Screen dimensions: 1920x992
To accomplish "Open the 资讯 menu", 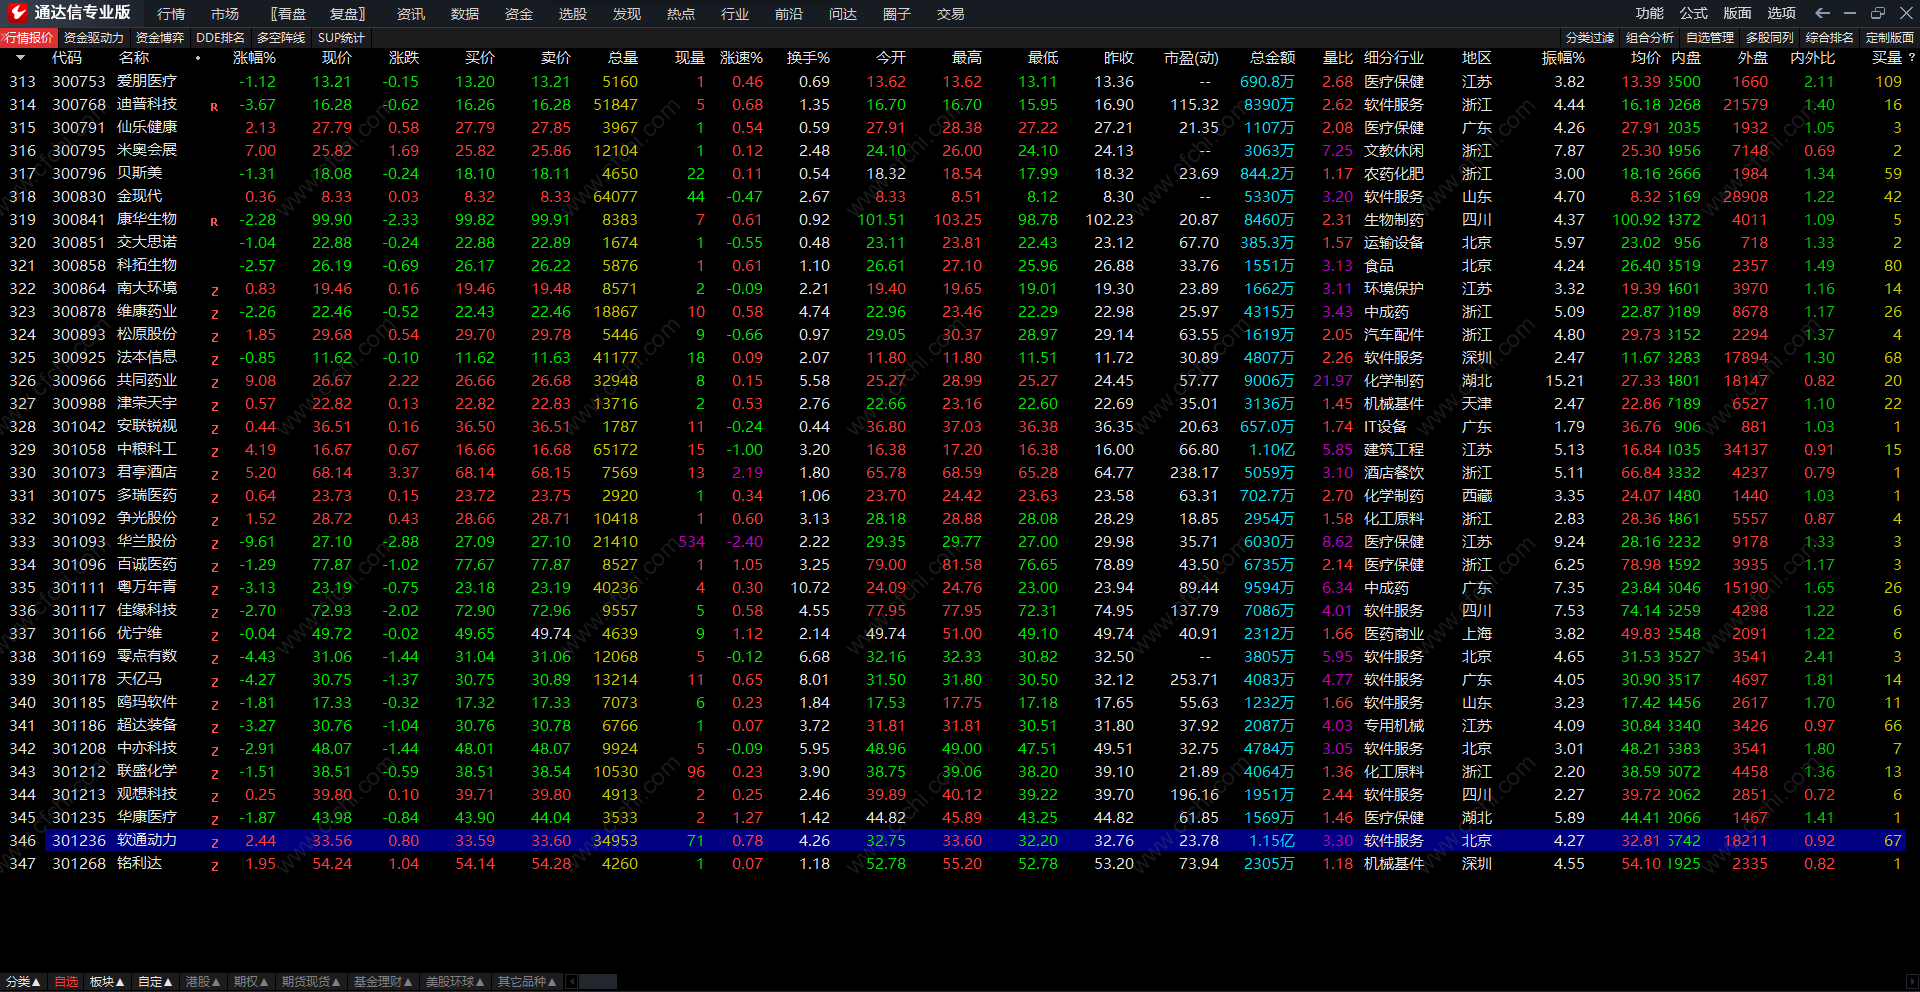I will coord(411,14).
